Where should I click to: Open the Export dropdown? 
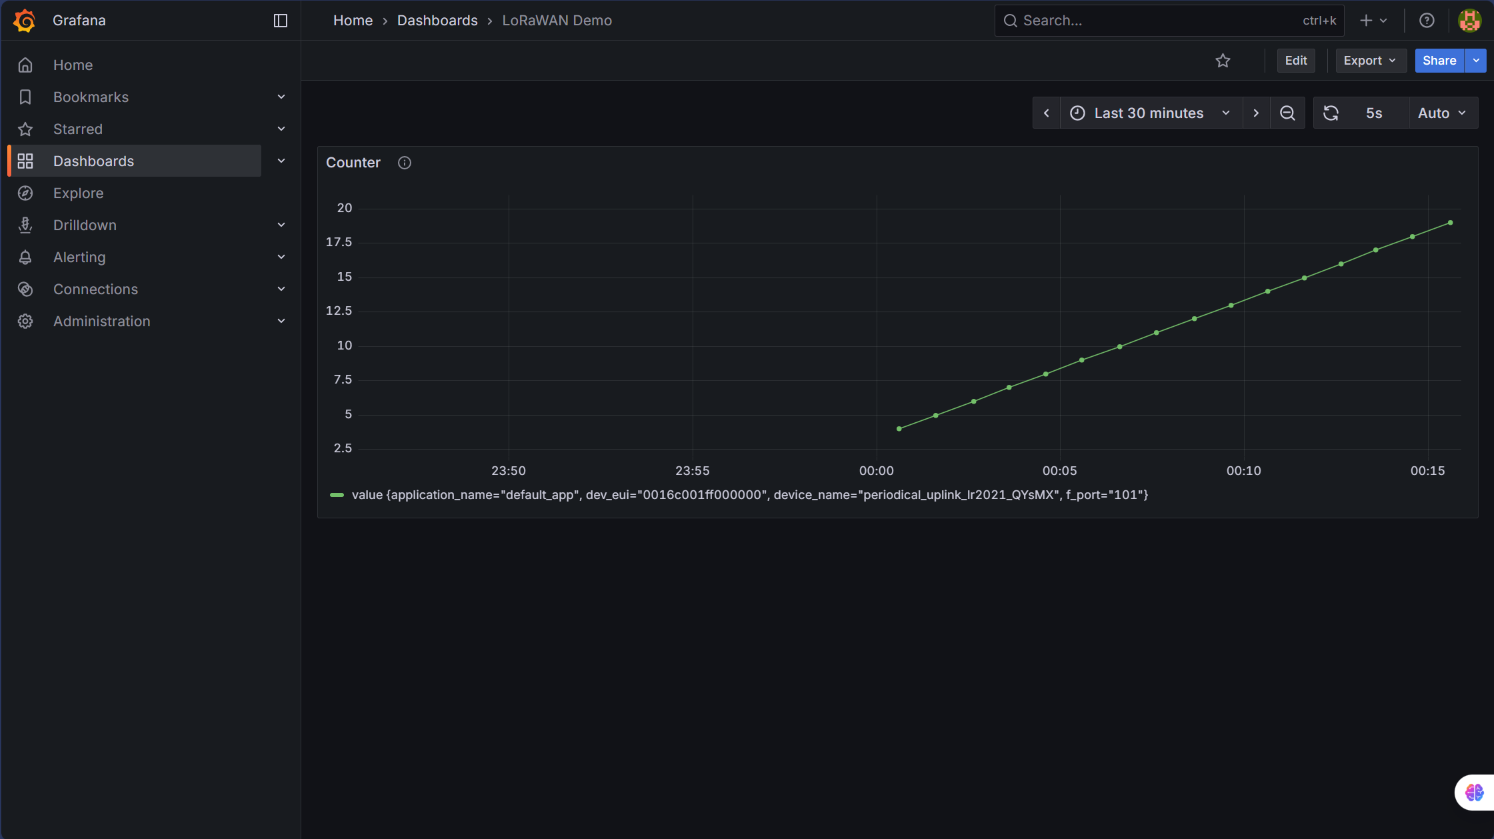pyautogui.click(x=1370, y=61)
